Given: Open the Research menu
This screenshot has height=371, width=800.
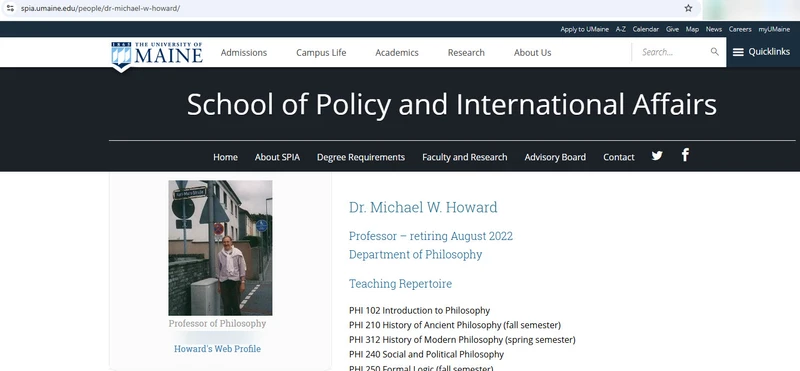Looking at the screenshot, I should (x=466, y=53).
